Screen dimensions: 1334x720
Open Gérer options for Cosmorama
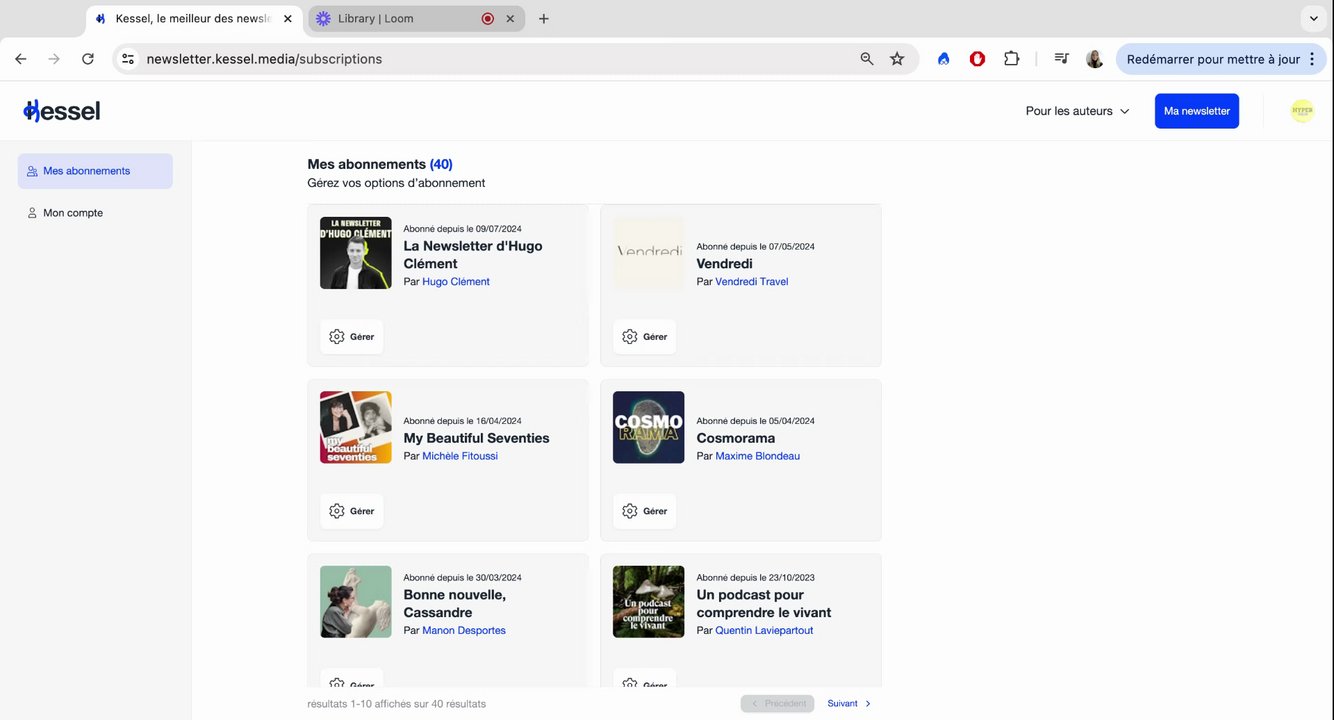pyautogui.click(x=644, y=511)
